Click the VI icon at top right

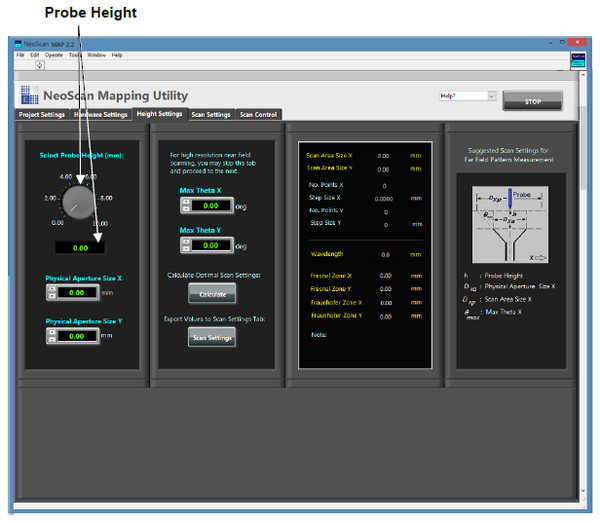click(x=578, y=59)
